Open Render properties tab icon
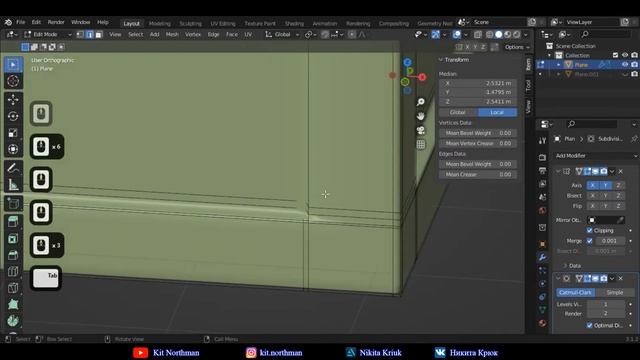Image resolution: width=640 pixels, height=360 pixels. point(542,157)
